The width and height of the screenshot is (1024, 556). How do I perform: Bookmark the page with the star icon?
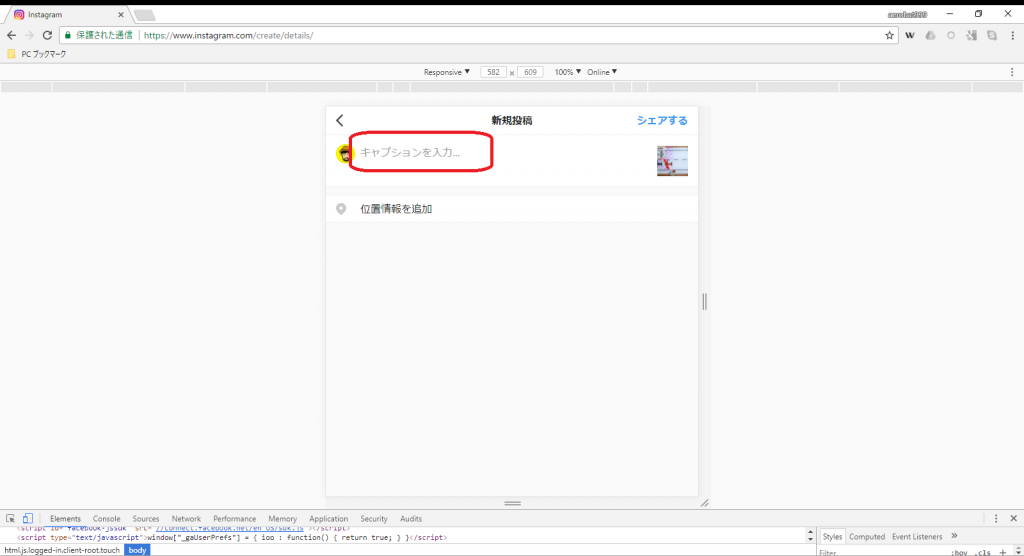[889, 35]
